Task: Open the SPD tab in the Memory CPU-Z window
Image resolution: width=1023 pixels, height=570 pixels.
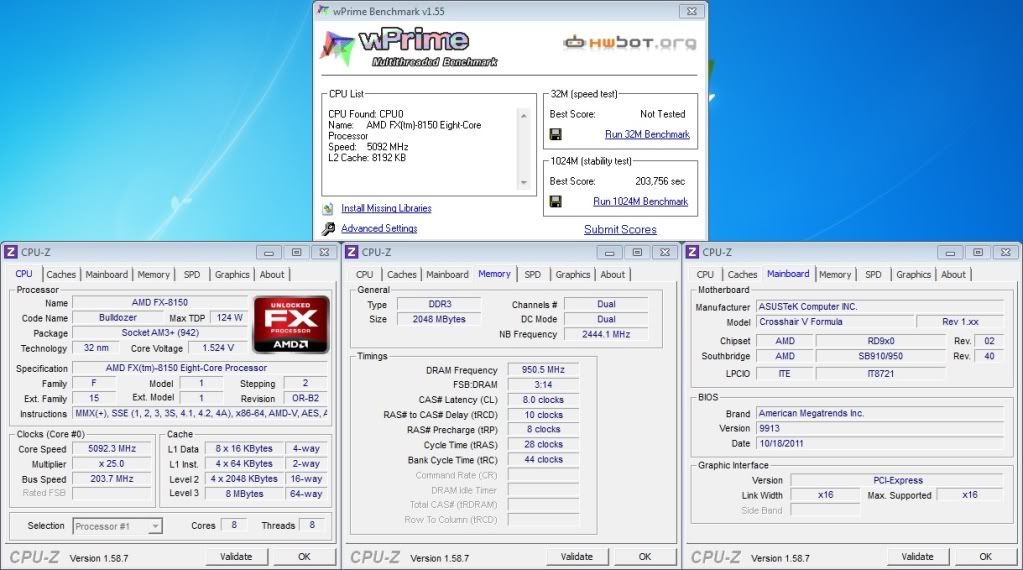Action: 533,274
